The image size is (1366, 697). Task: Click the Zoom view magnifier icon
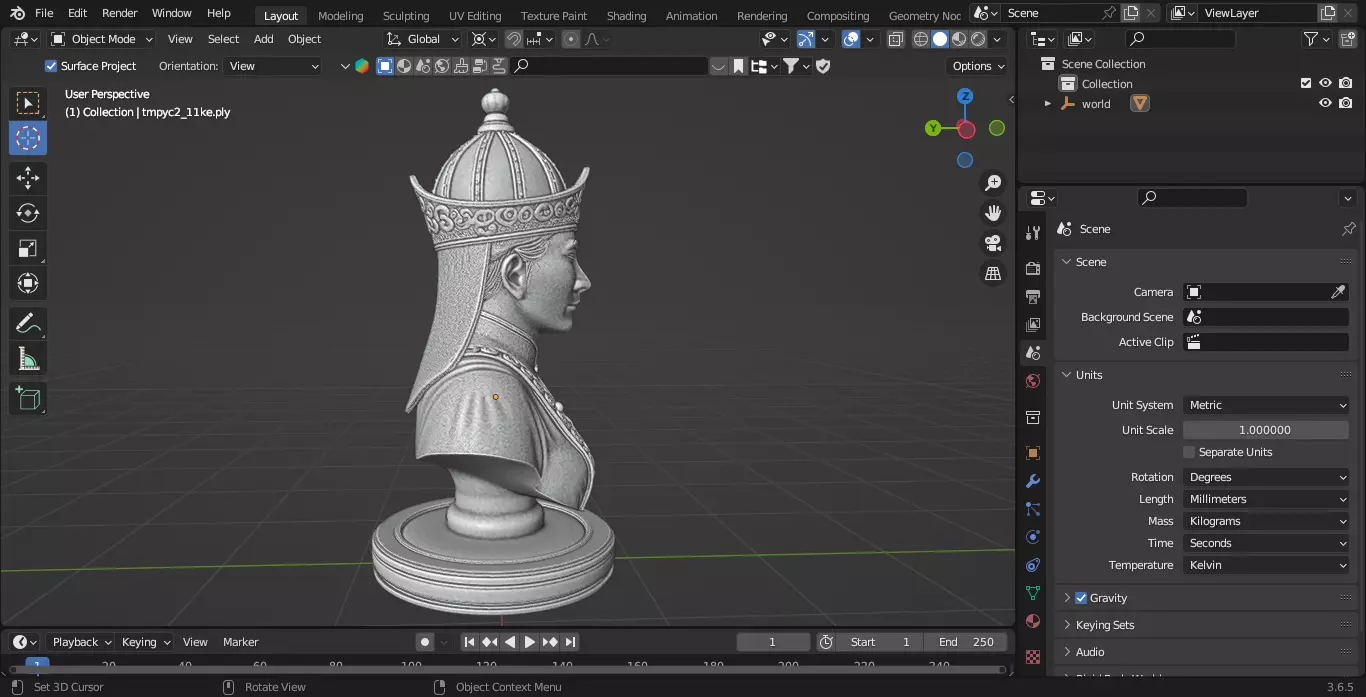993,183
